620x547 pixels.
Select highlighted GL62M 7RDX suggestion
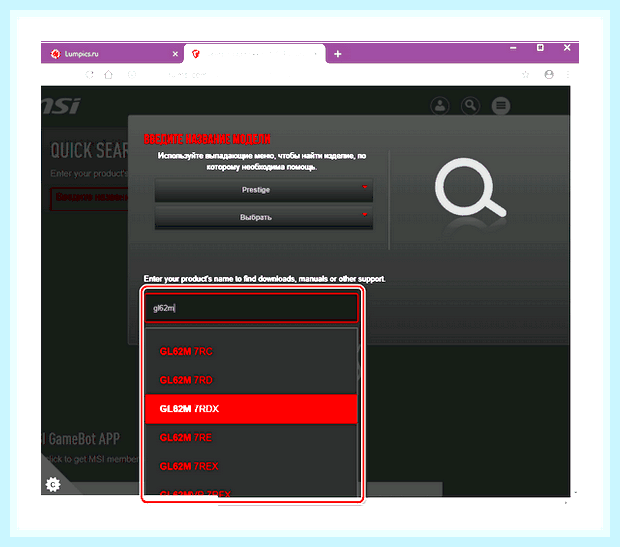[251, 409]
